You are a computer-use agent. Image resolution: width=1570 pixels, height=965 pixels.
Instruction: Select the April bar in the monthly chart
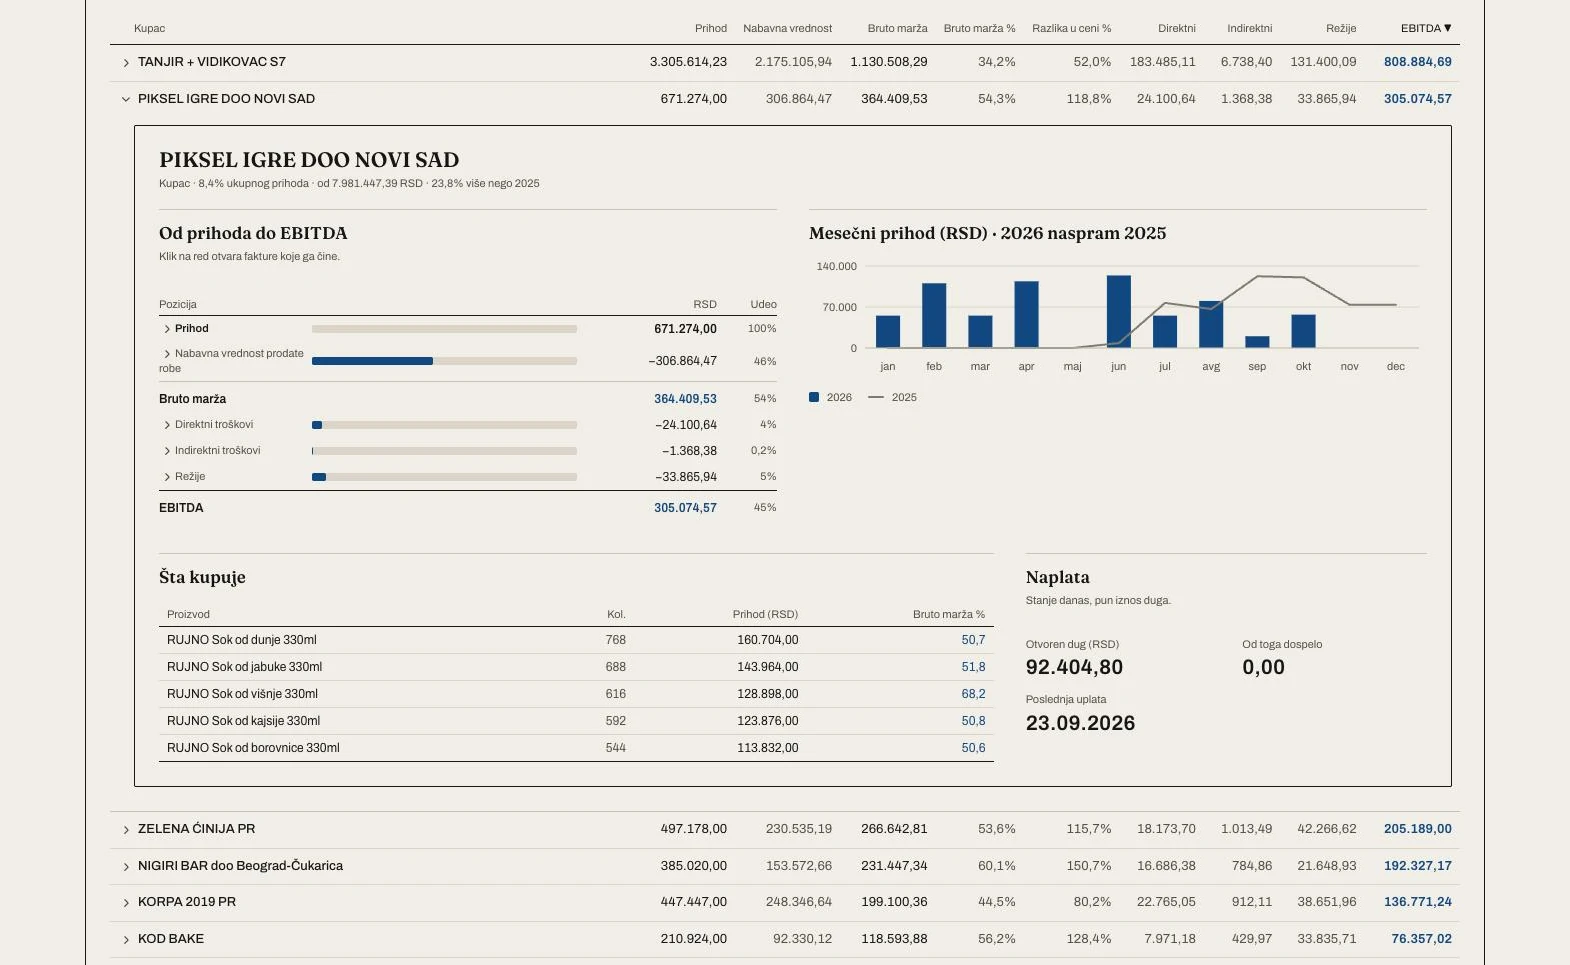point(1026,314)
